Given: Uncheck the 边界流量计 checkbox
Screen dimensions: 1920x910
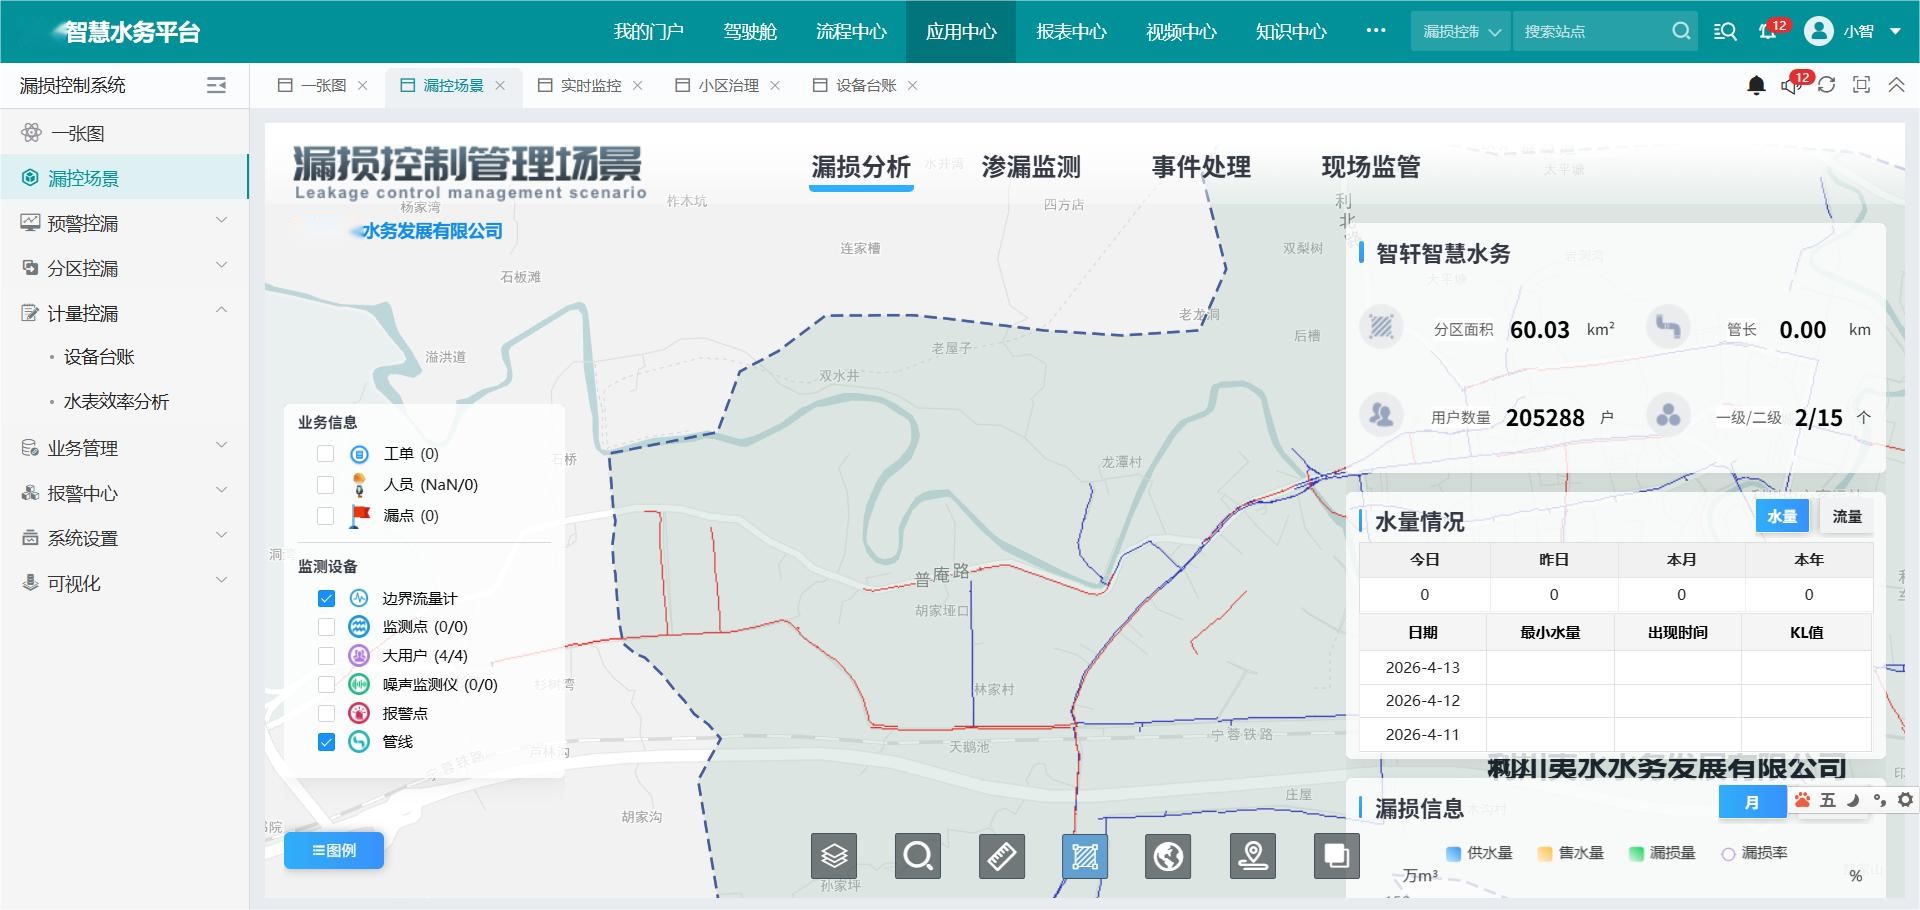Looking at the screenshot, I should 326,598.
